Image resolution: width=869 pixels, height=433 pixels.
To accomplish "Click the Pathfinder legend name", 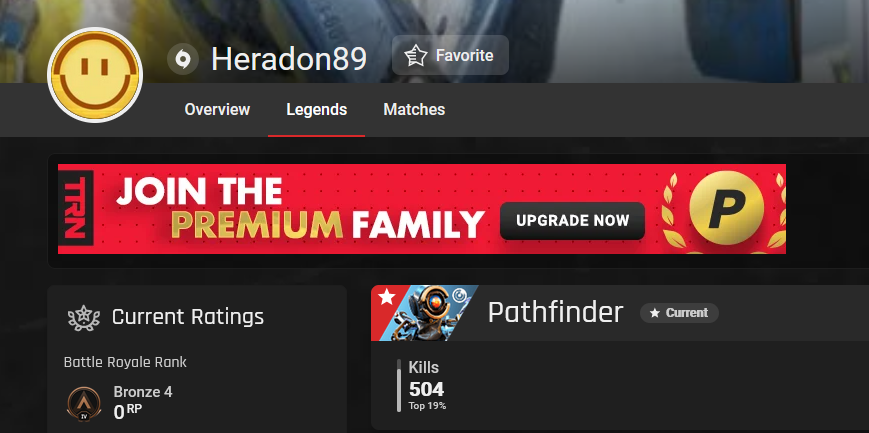I will (x=555, y=312).
